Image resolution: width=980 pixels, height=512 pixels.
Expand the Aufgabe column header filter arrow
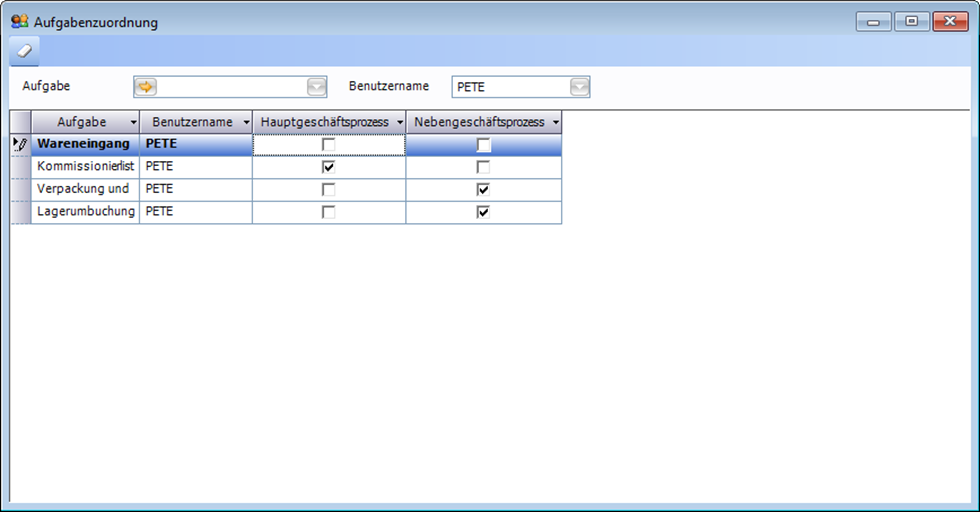pyautogui.click(x=133, y=122)
